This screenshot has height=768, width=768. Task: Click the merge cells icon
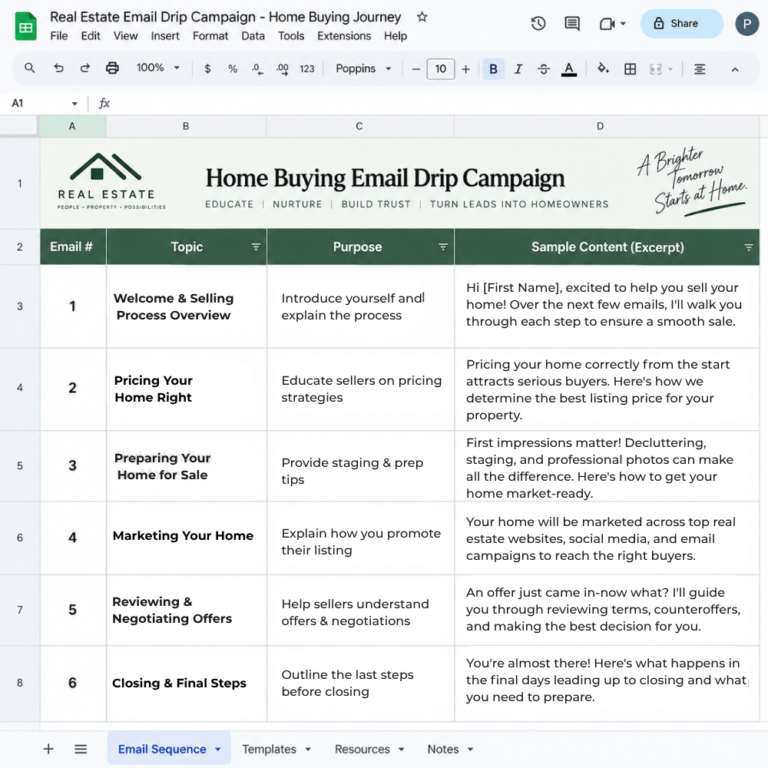click(x=655, y=69)
